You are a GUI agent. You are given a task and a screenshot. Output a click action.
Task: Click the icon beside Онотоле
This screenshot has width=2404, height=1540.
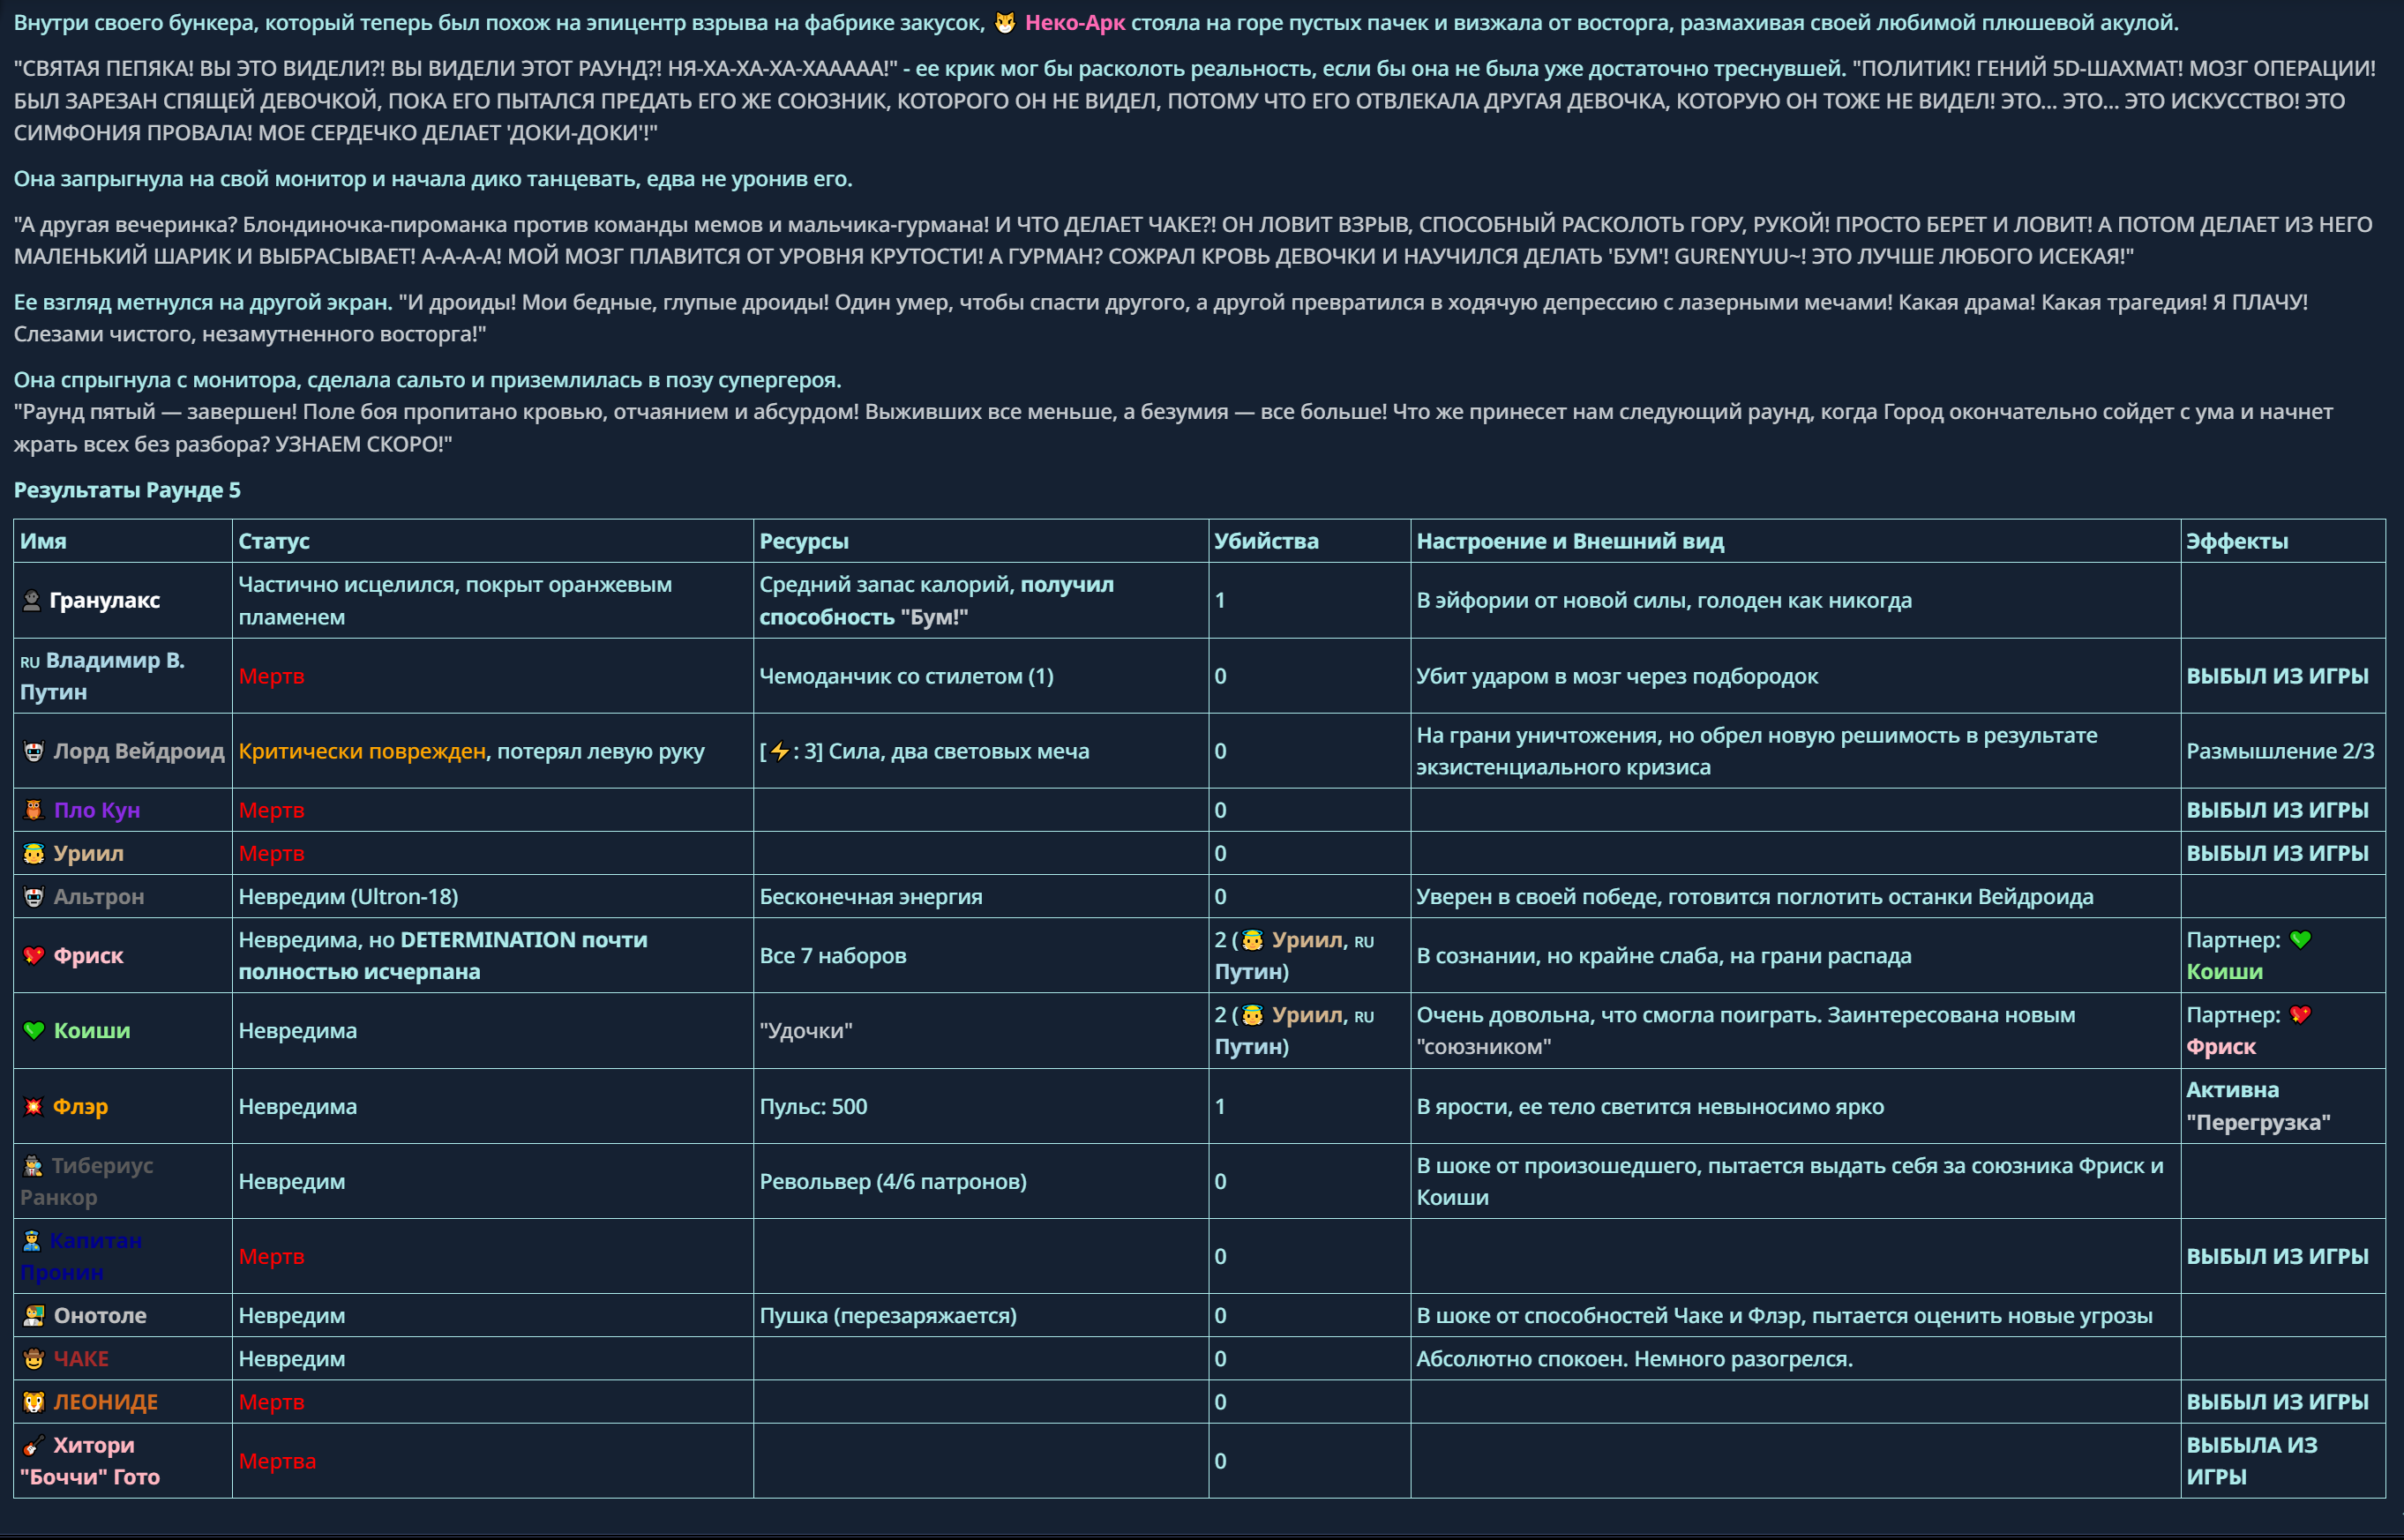click(33, 1315)
